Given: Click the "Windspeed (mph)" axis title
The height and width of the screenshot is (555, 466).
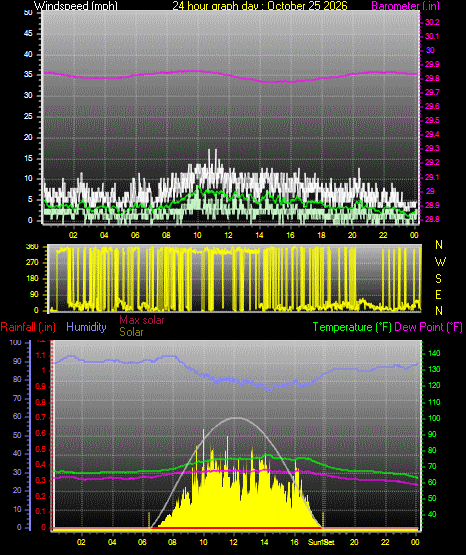Looking at the screenshot, I should click(75, 6).
